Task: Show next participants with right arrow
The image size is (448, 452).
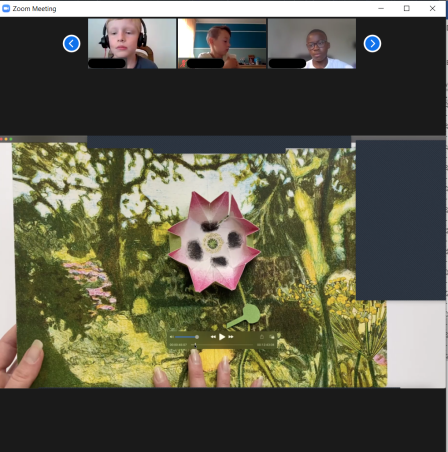Action: click(372, 43)
